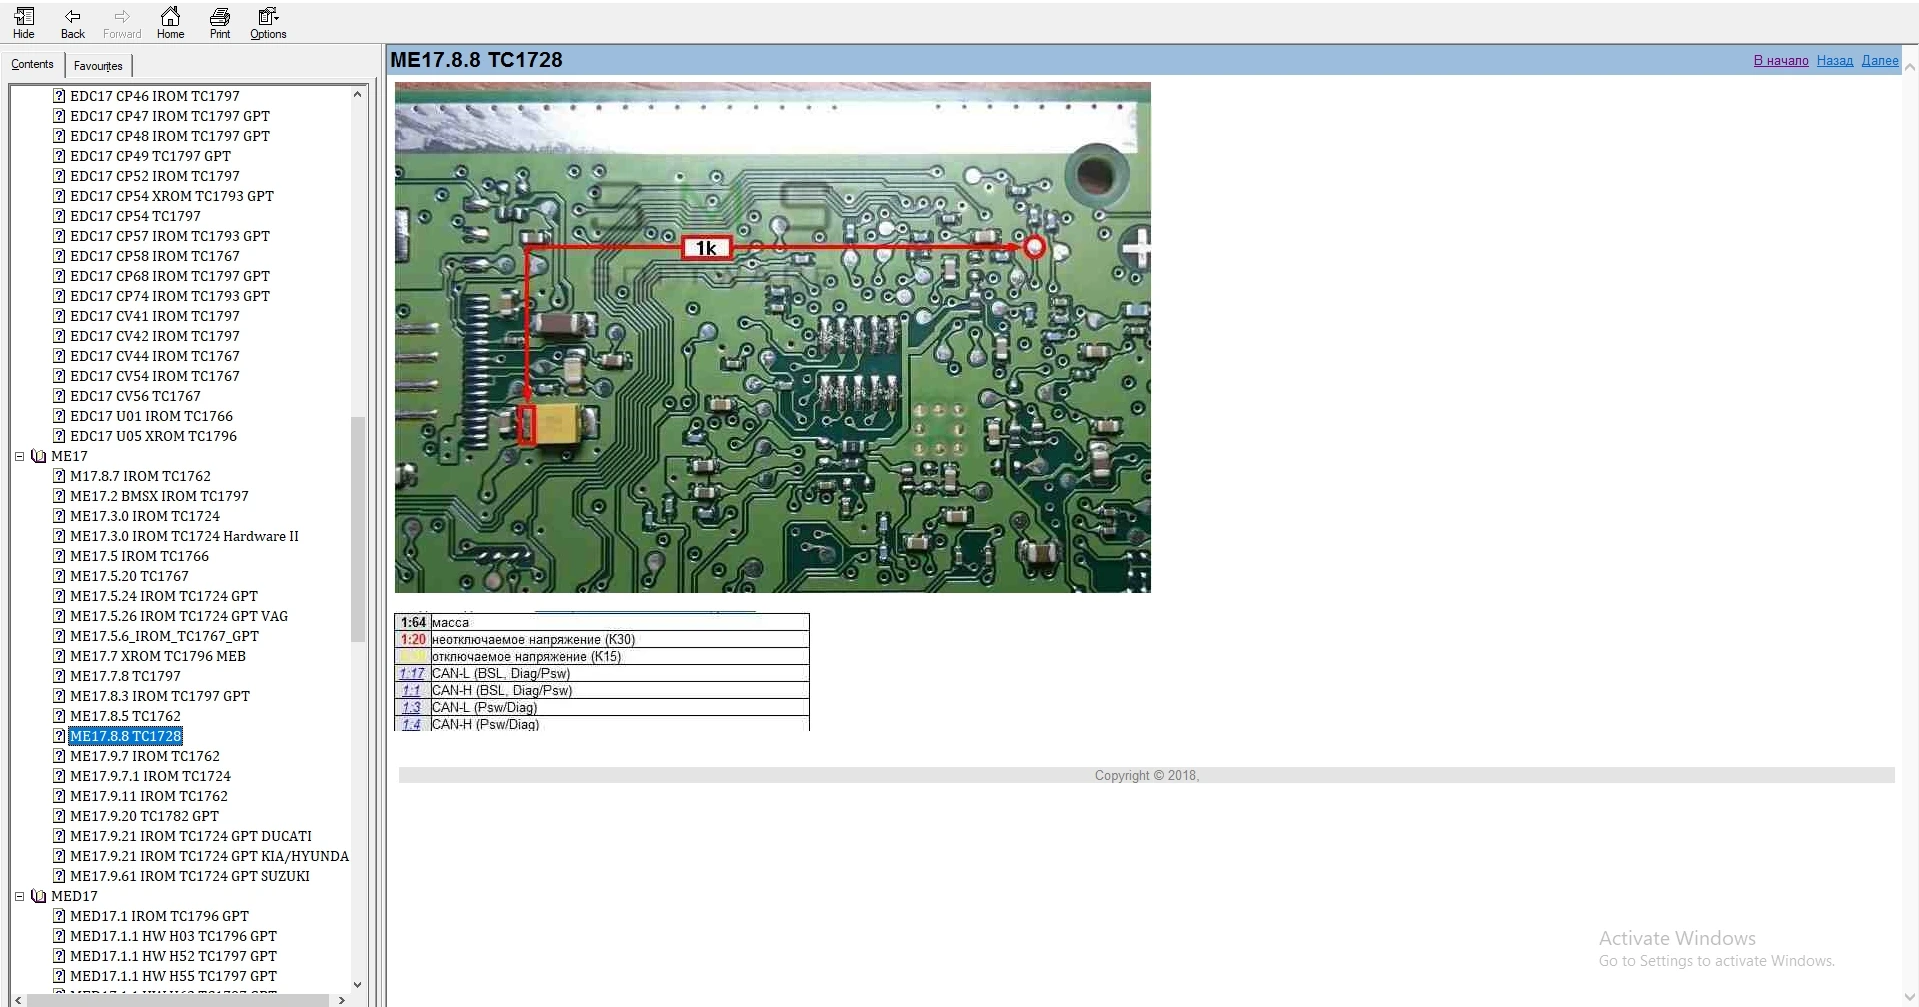Switch to the Favourites tab

click(x=97, y=65)
